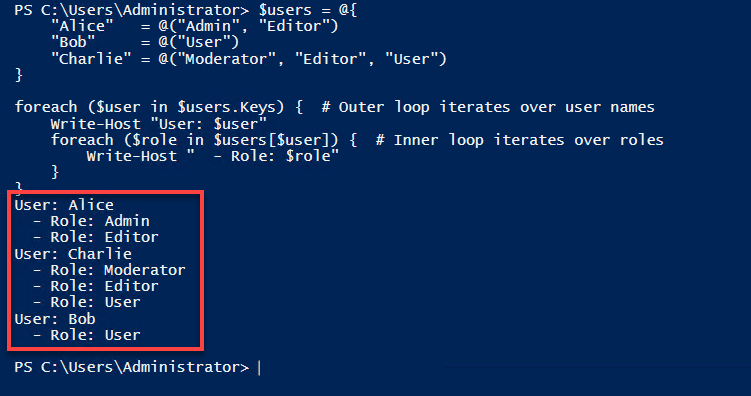This screenshot has width=751, height=396.
Task: Click the Write-Host "User: $user" command
Action: click(159, 124)
